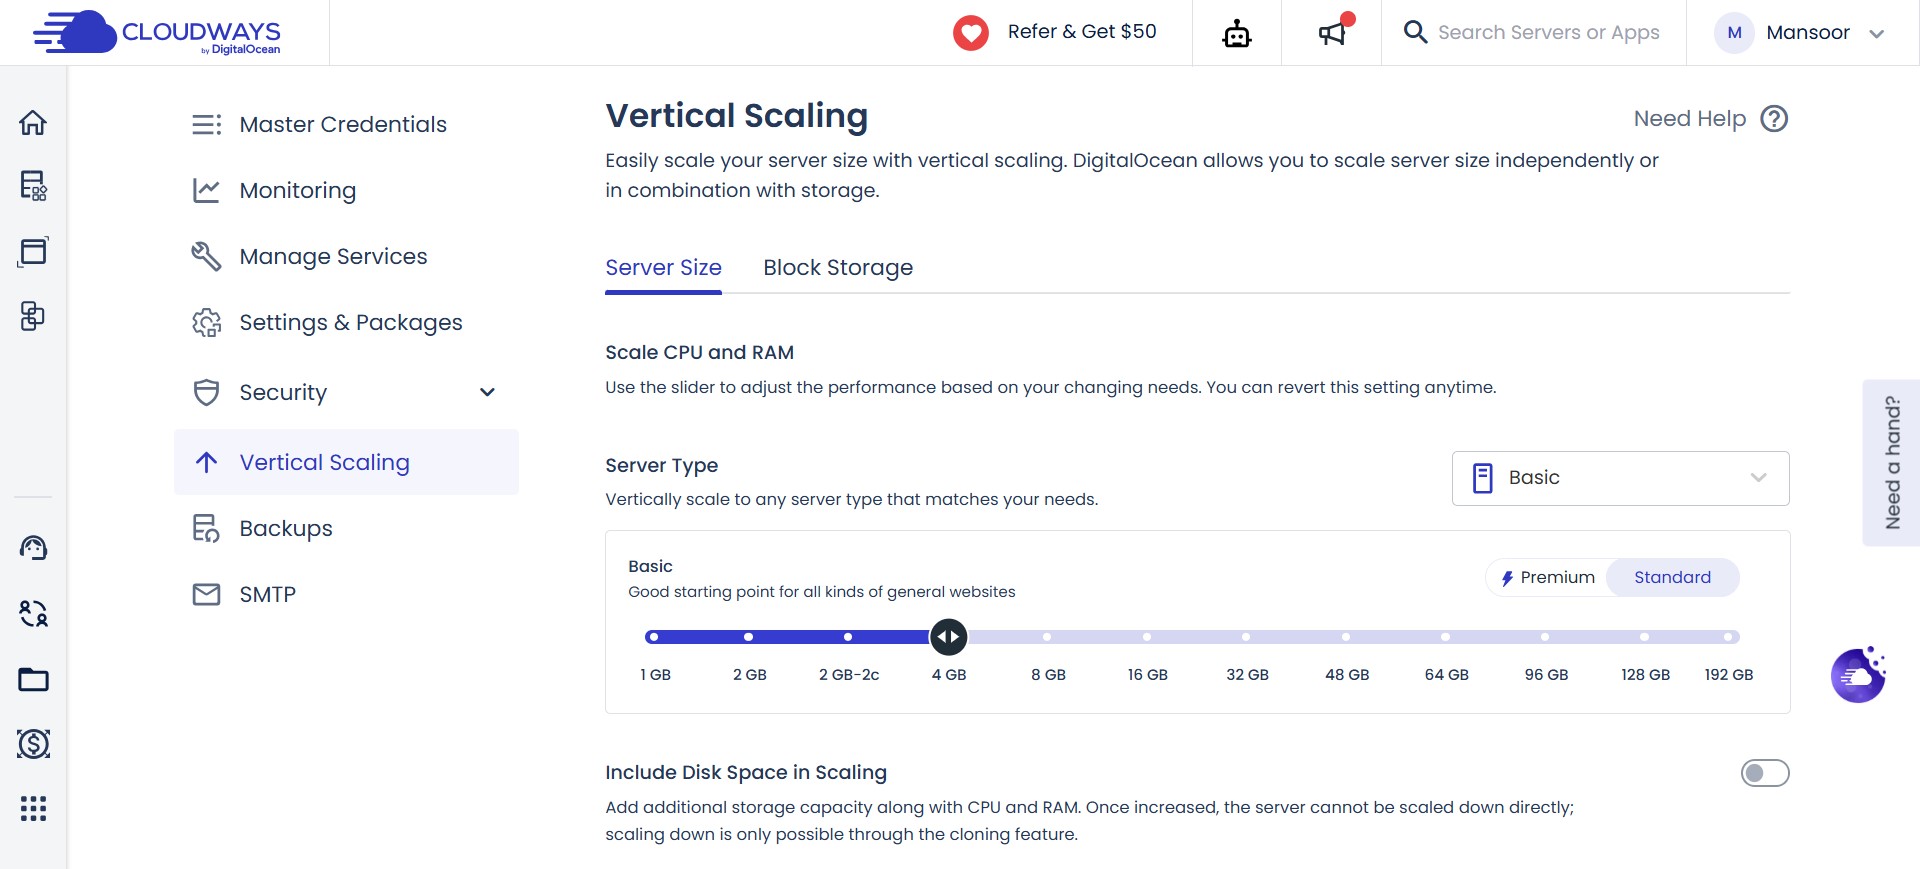Open the billing dollar icon
Screen dimensions: 1920x869
33,744
